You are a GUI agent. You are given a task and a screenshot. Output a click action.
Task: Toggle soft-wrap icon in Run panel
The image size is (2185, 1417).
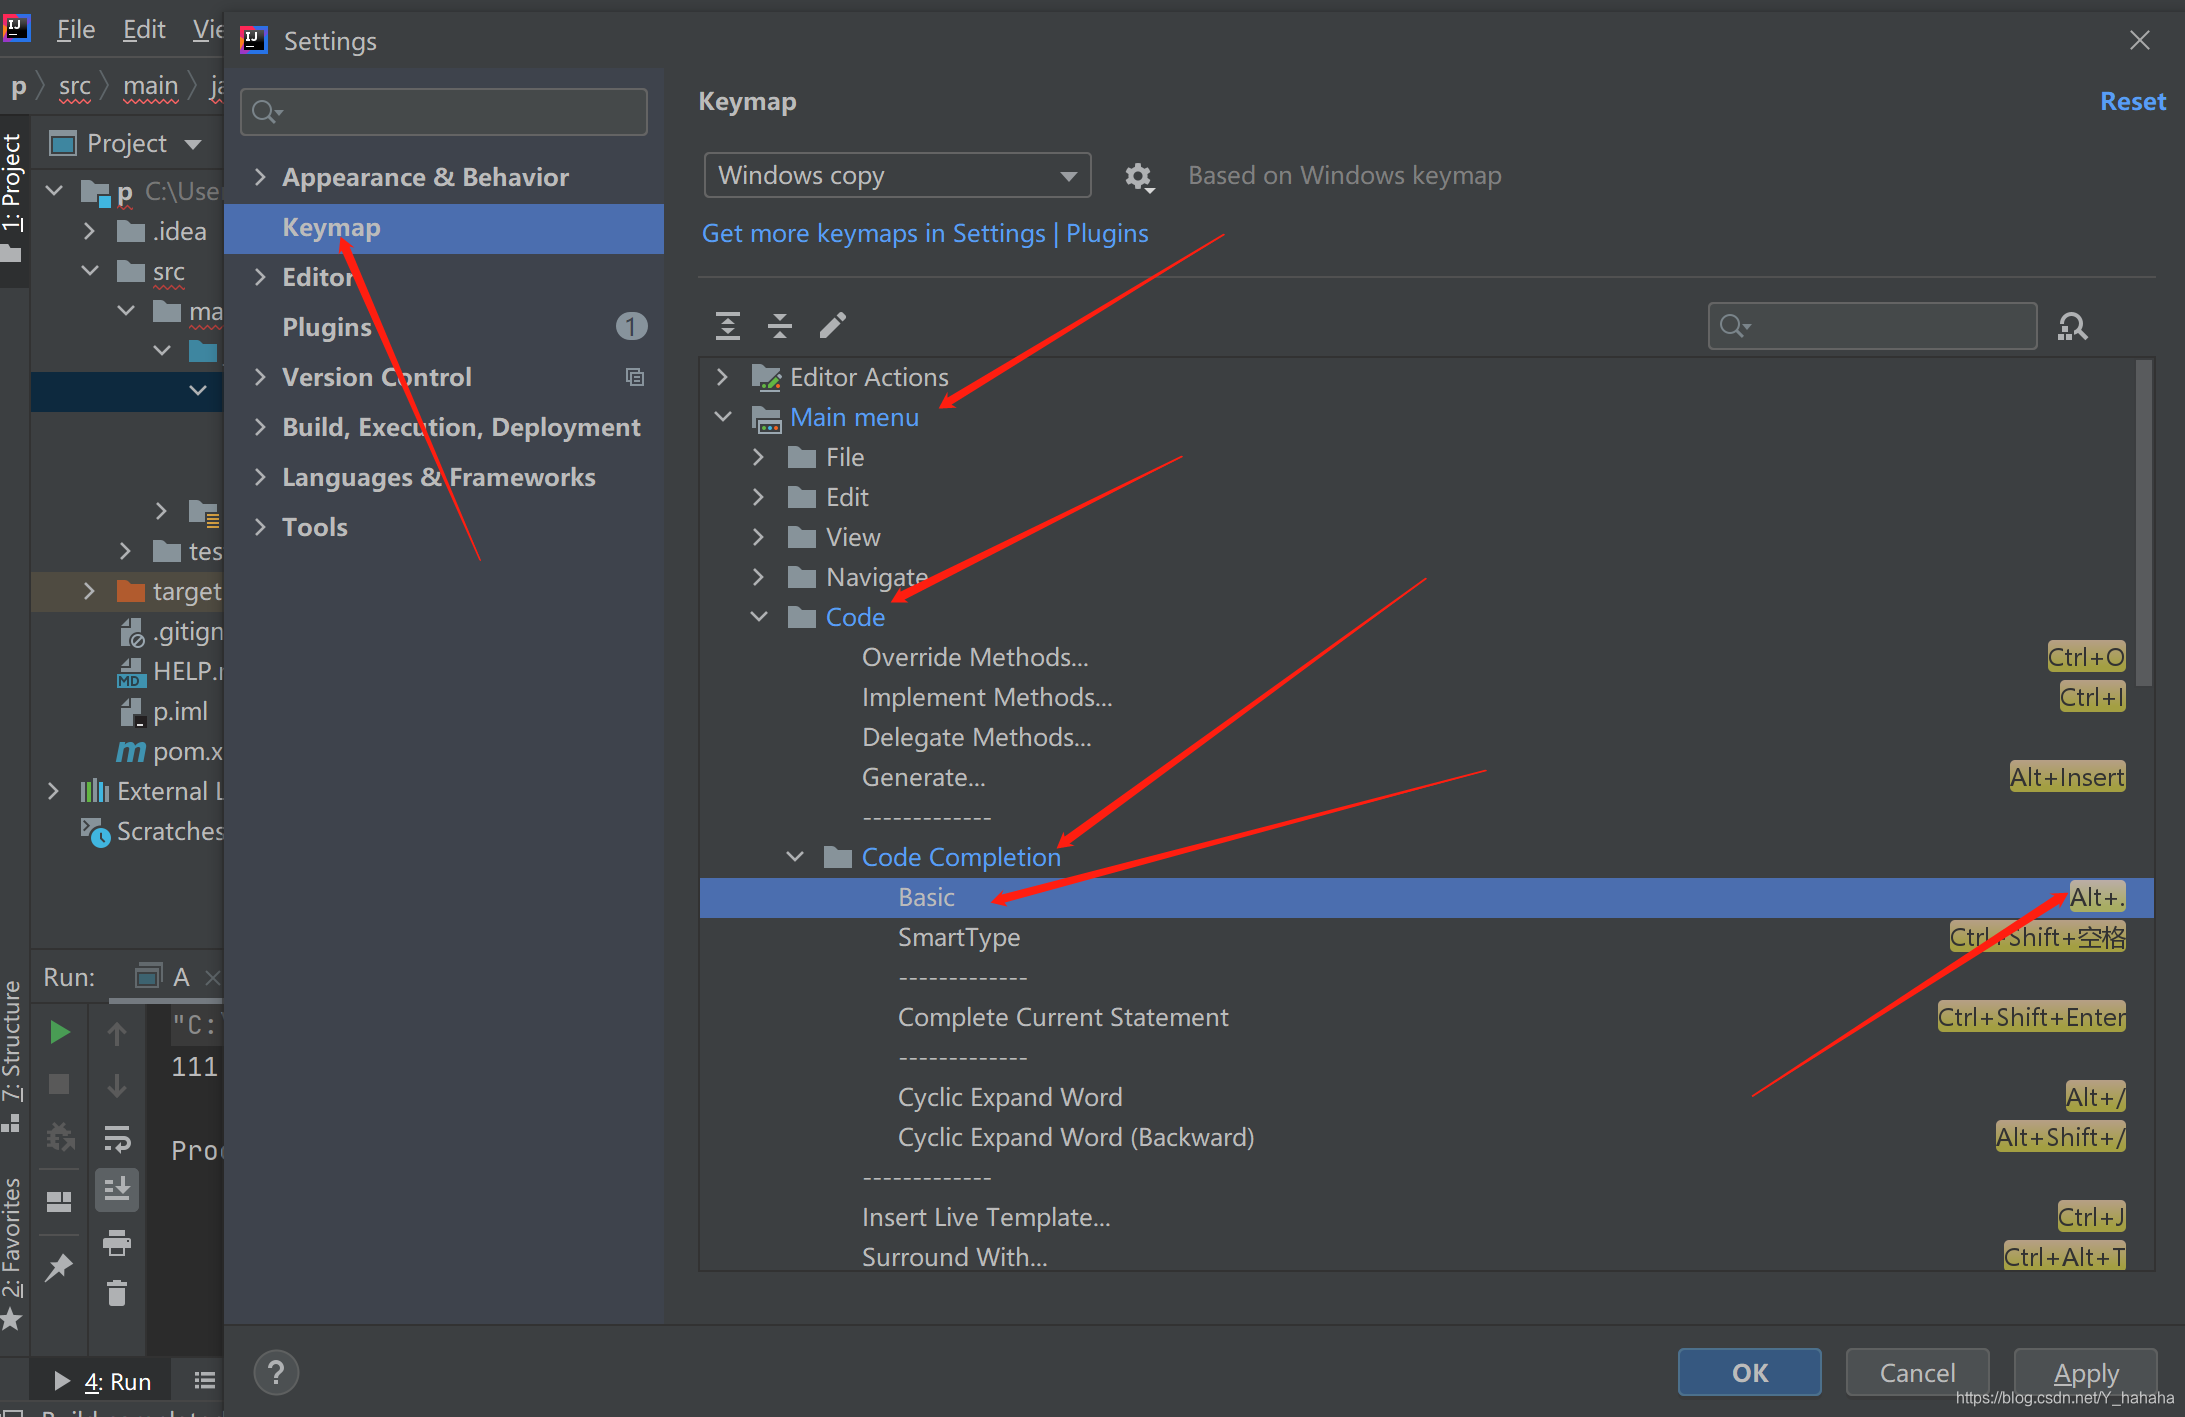[x=117, y=1138]
